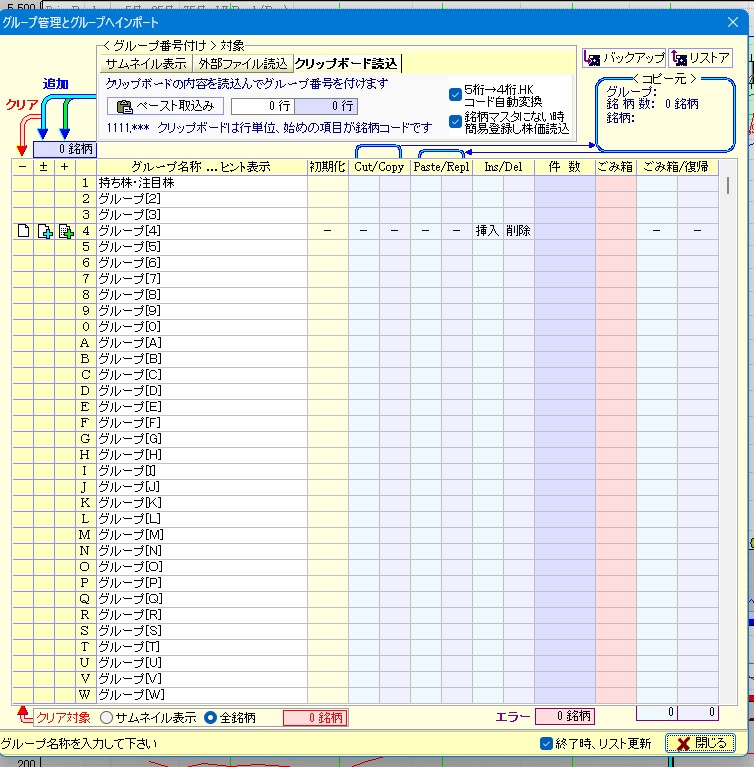This screenshot has height=767, width=754.
Task: Click the clear (blank page) icon in row 4
Action: [x=23, y=231]
